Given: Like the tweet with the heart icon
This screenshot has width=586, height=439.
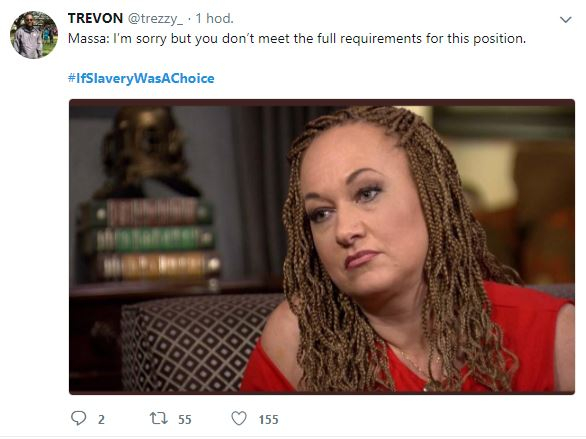Looking at the screenshot, I should (x=239, y=418).
